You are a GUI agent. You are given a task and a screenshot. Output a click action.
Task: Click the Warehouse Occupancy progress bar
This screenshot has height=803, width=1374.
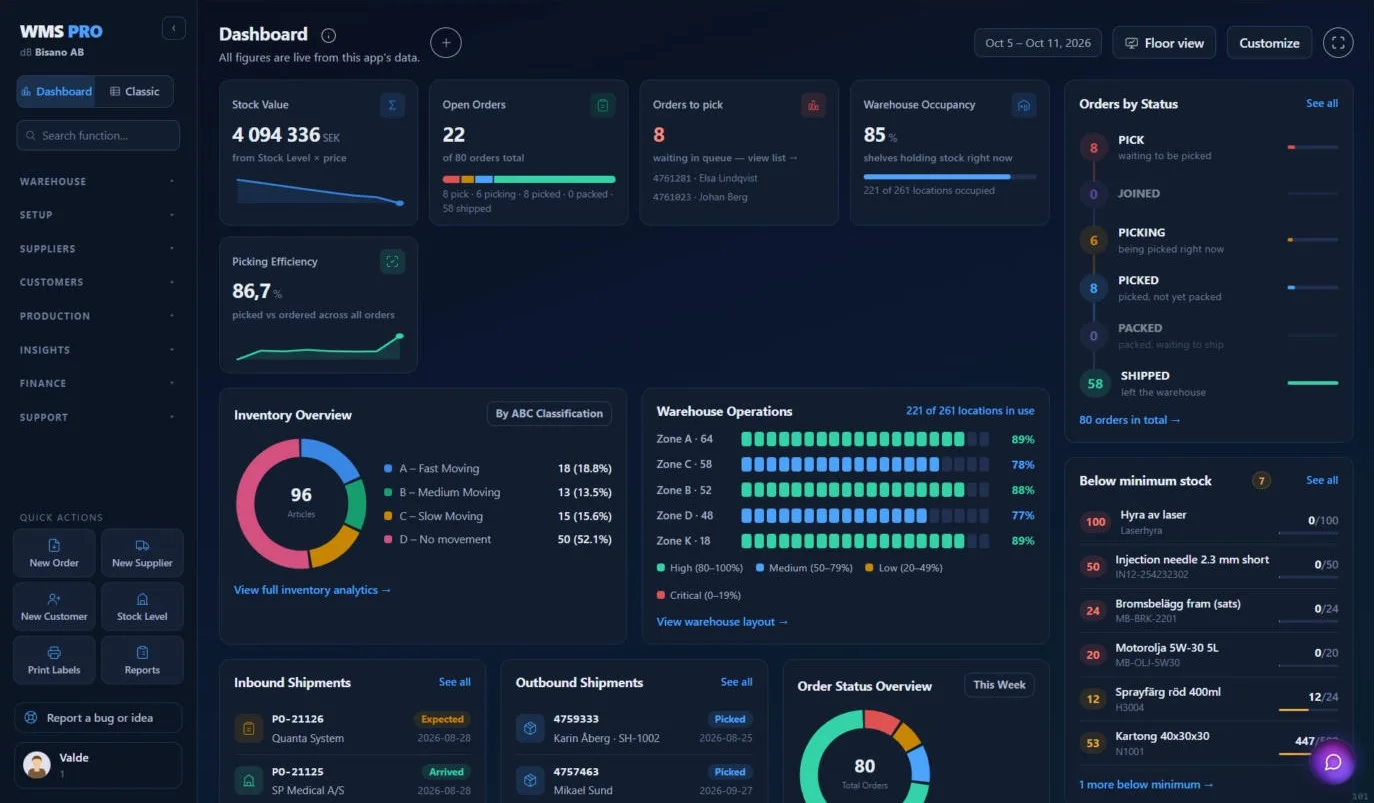(x=949, y=177)
